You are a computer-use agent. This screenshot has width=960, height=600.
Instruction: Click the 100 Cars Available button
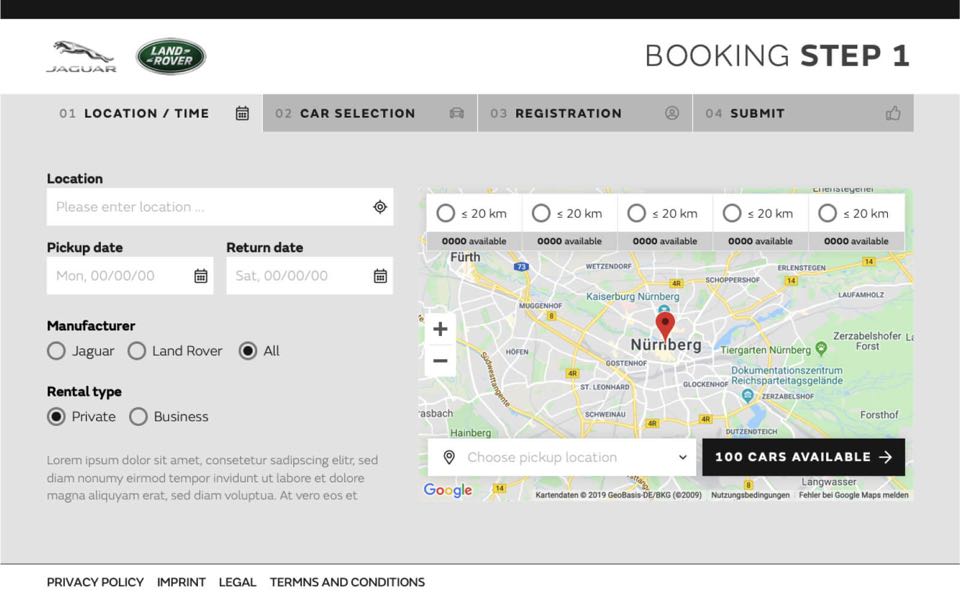coord(803,457)
